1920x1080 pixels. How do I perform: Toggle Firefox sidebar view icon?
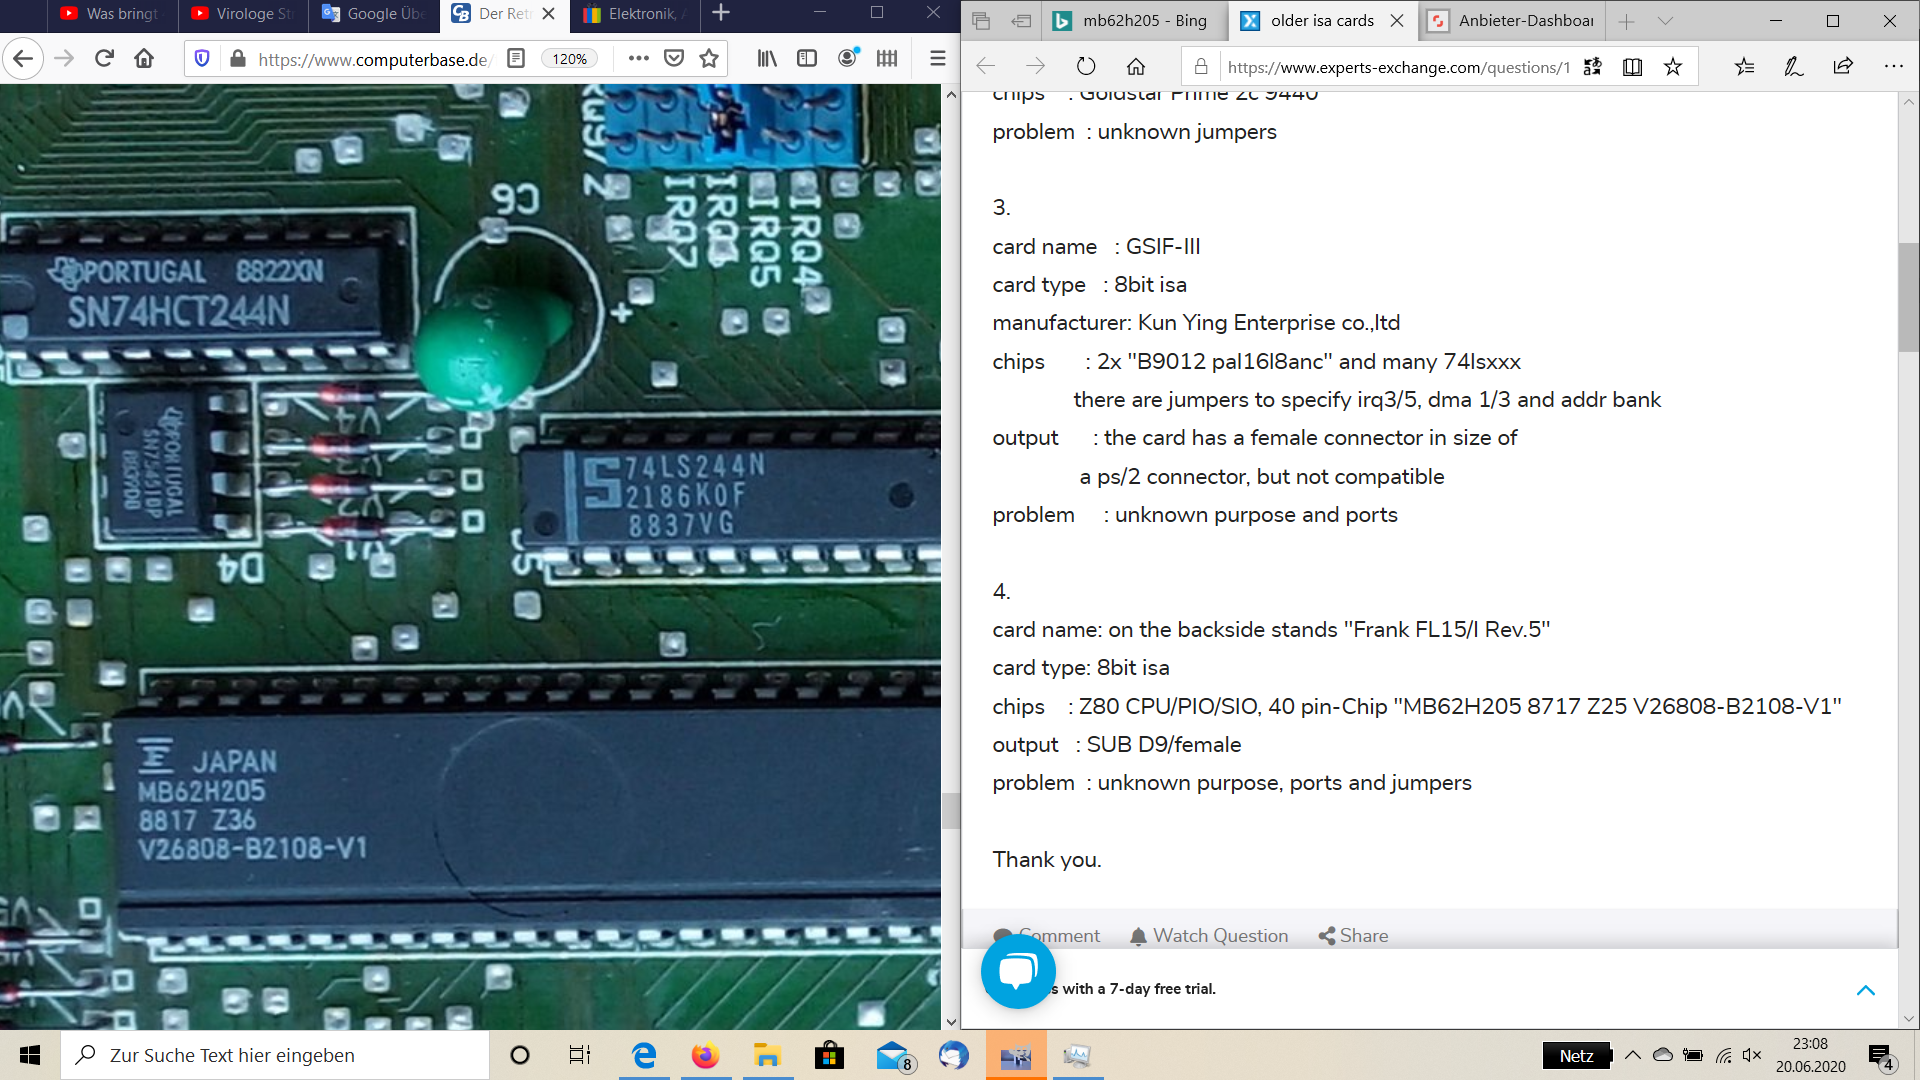click(x=807, y=59)
